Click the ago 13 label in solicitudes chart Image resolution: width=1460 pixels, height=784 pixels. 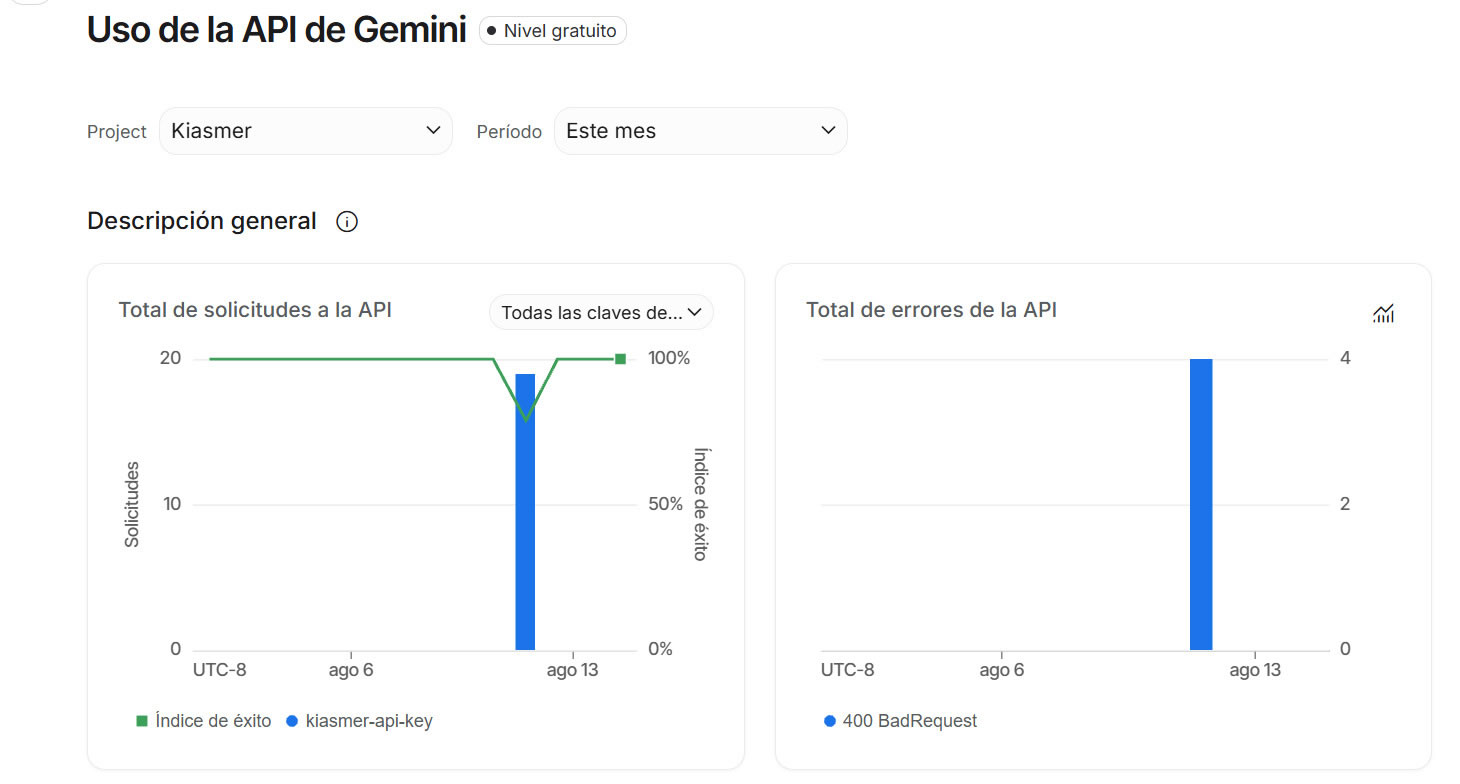572,670
